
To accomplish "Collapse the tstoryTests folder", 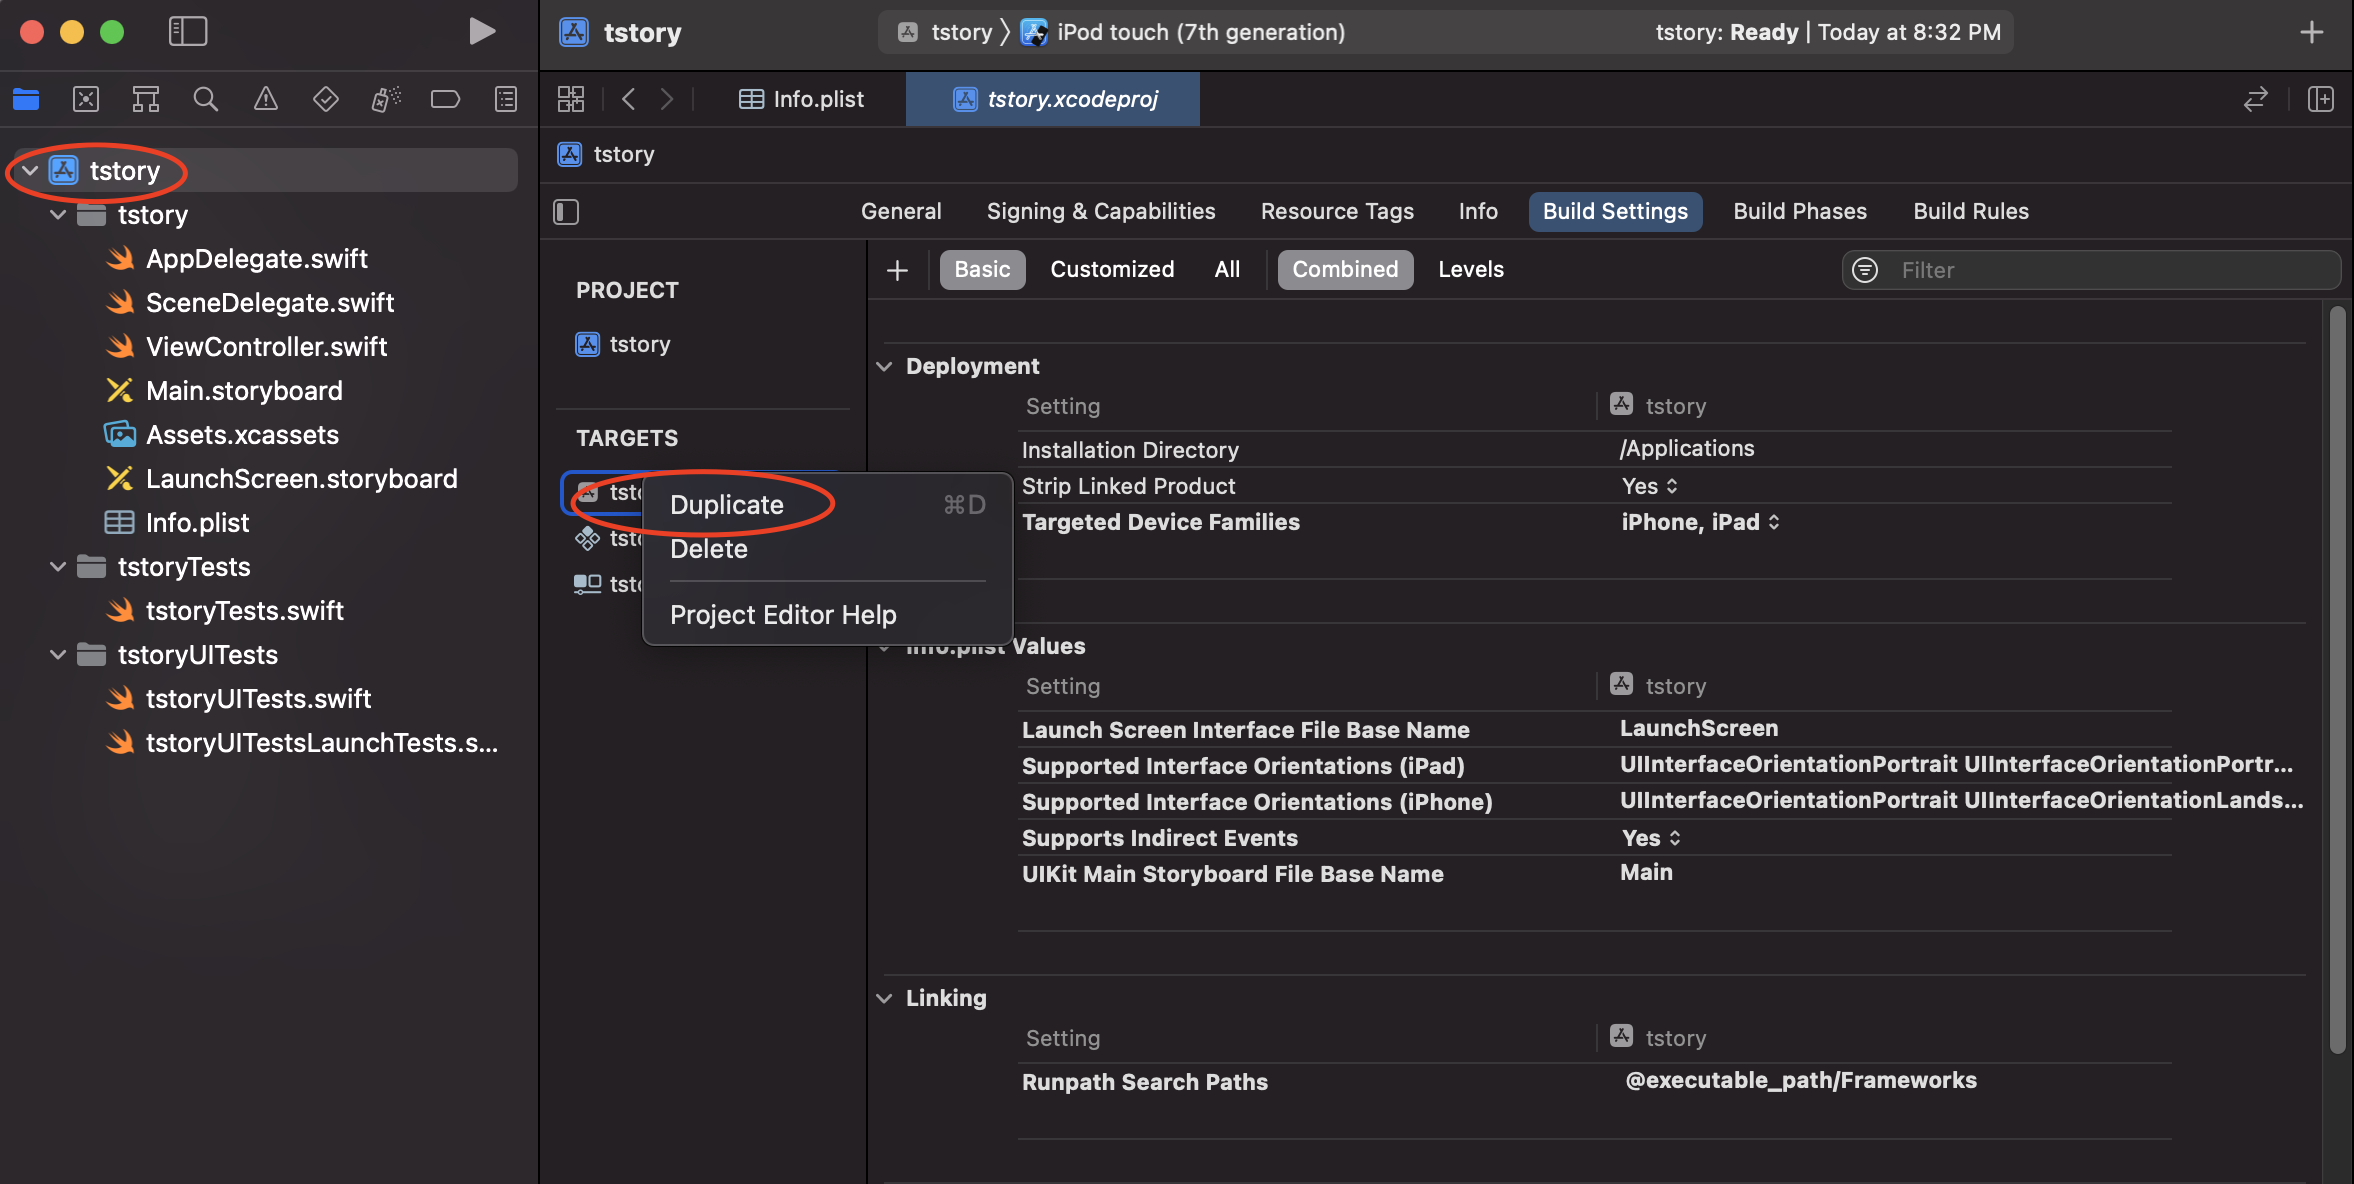I will tap(58, 567).
